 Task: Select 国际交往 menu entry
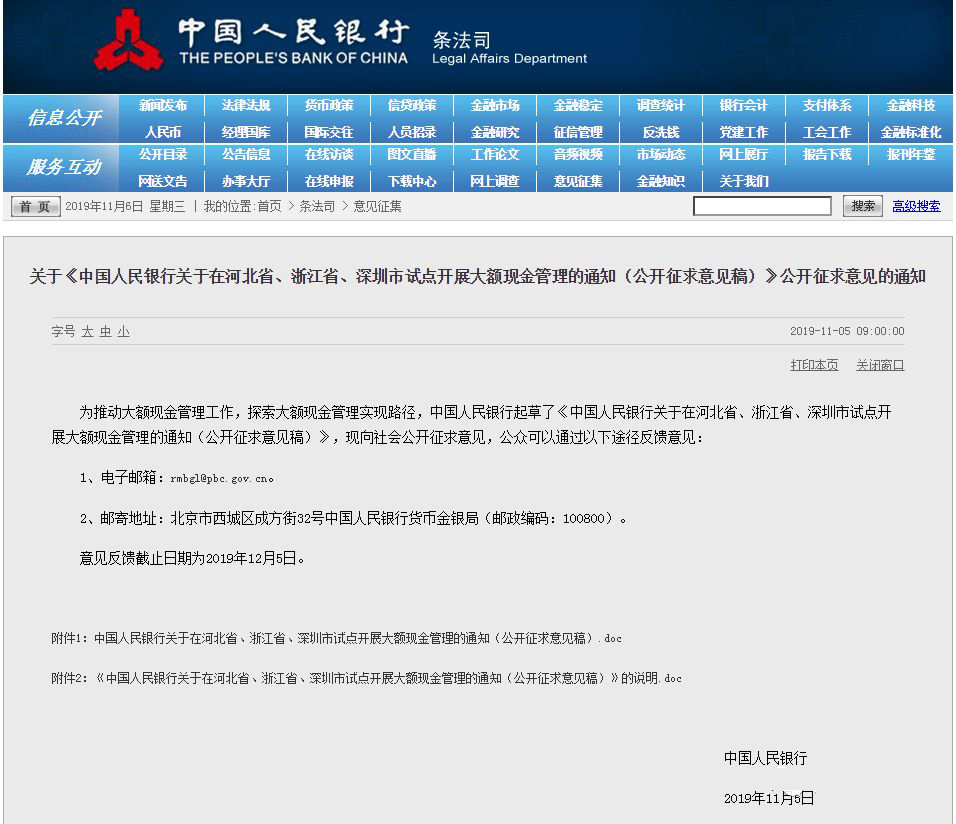click(x=329, y=132)
